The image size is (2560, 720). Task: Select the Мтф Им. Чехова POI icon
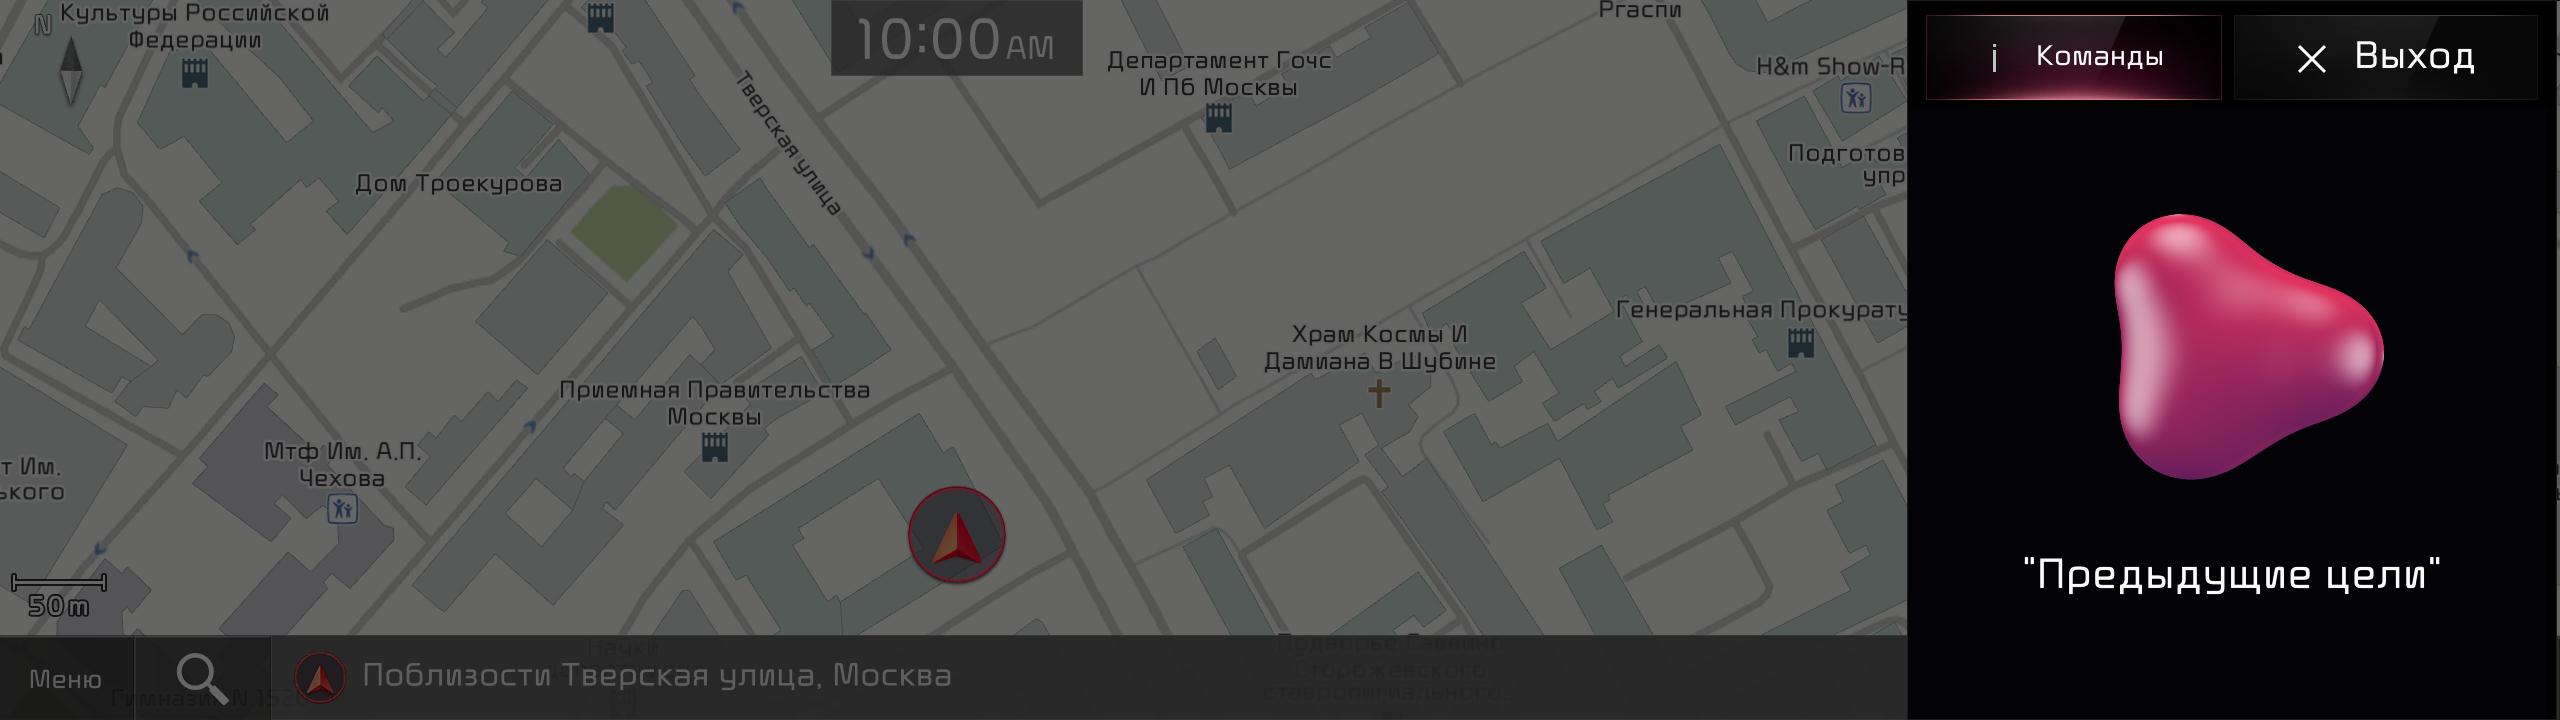342,509
